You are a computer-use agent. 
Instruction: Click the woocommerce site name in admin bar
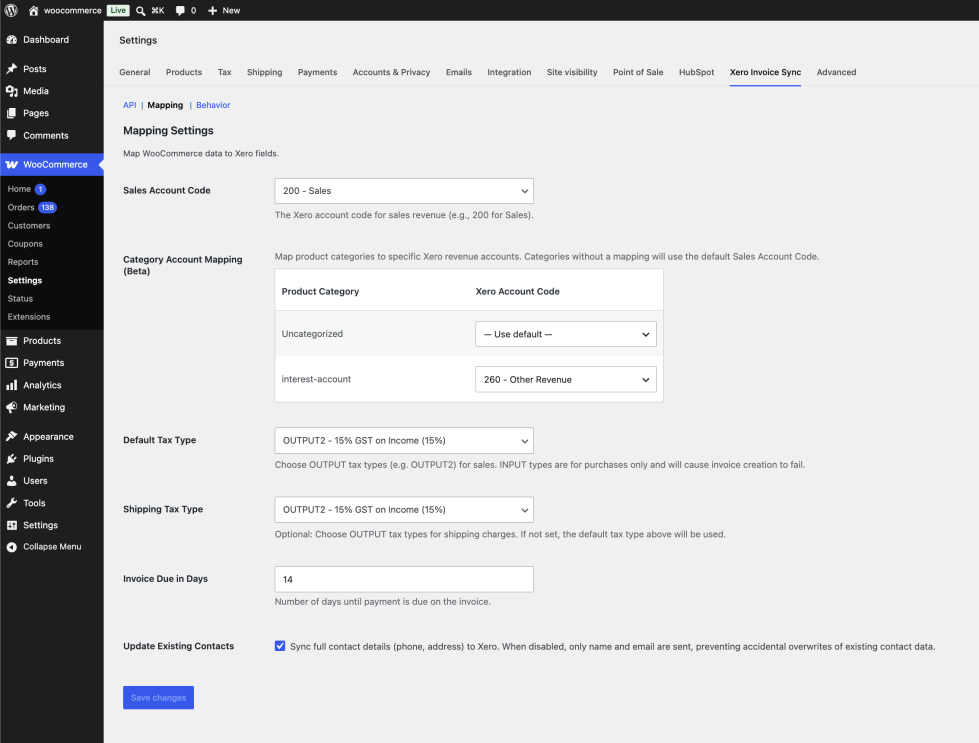[x=72, y=11]
